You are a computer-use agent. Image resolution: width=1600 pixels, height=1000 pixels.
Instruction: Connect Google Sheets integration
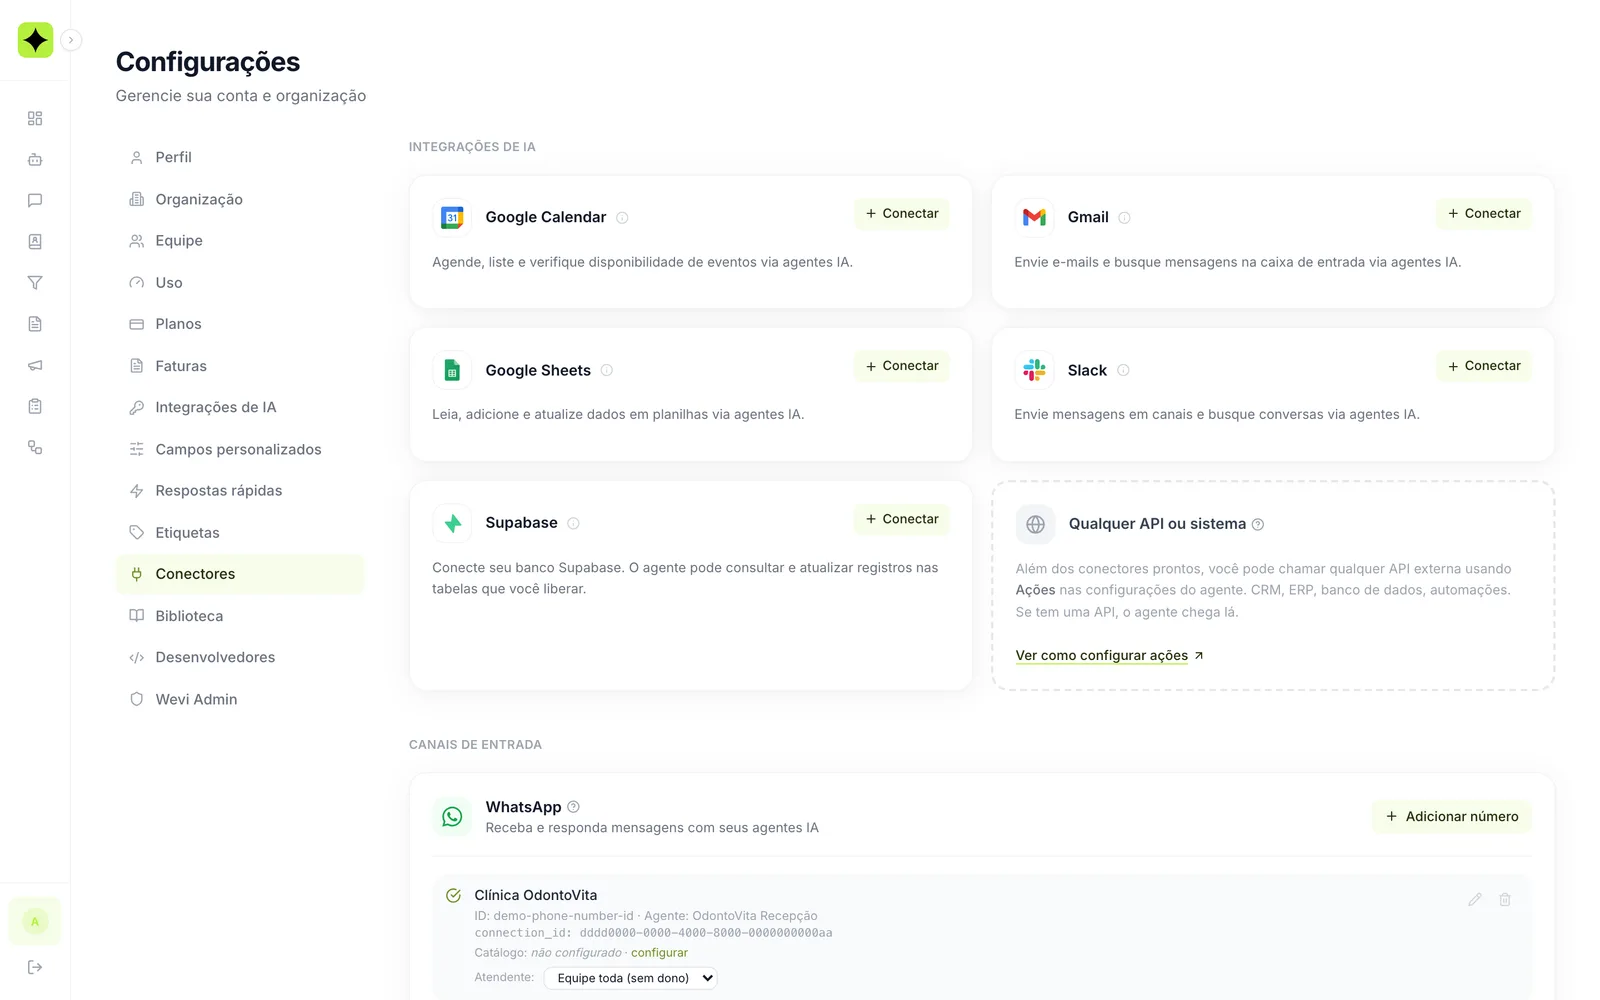[901, 366]
